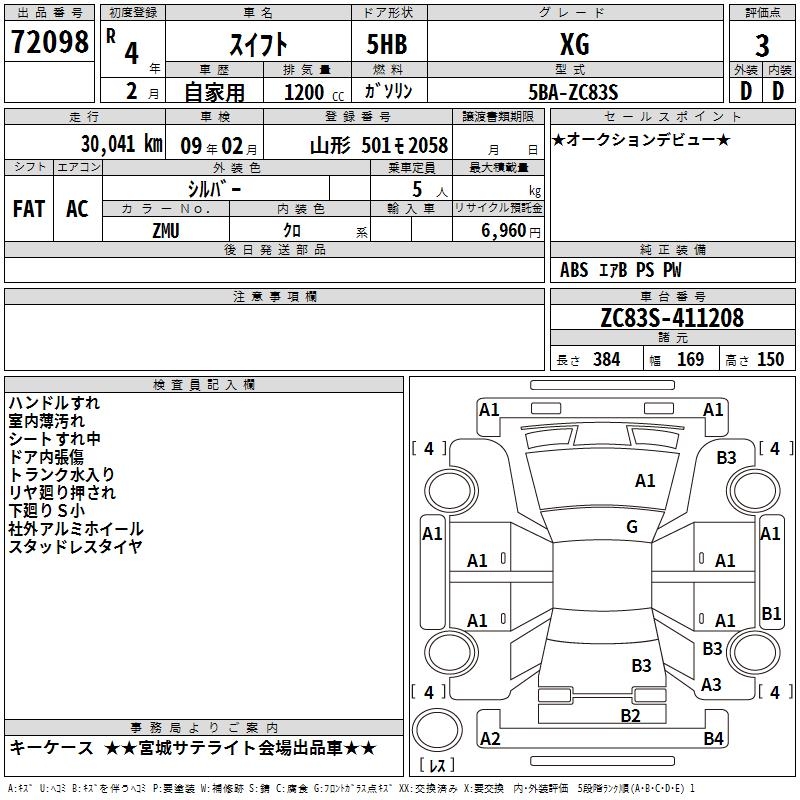Select the A2 mark on rear bumper
800x800 pixels.
490,738
